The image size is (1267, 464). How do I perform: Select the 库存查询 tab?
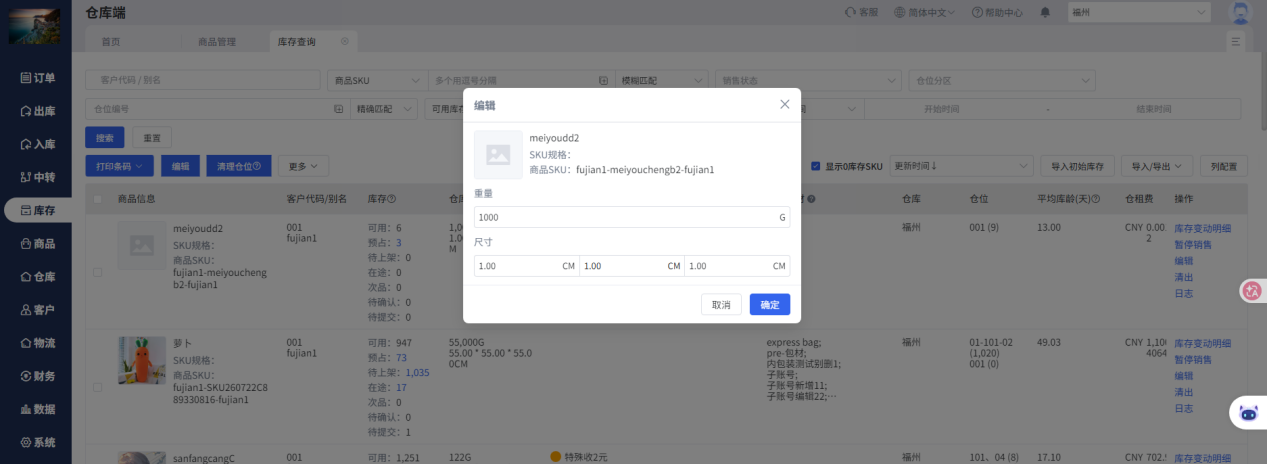tap(296, 42)
